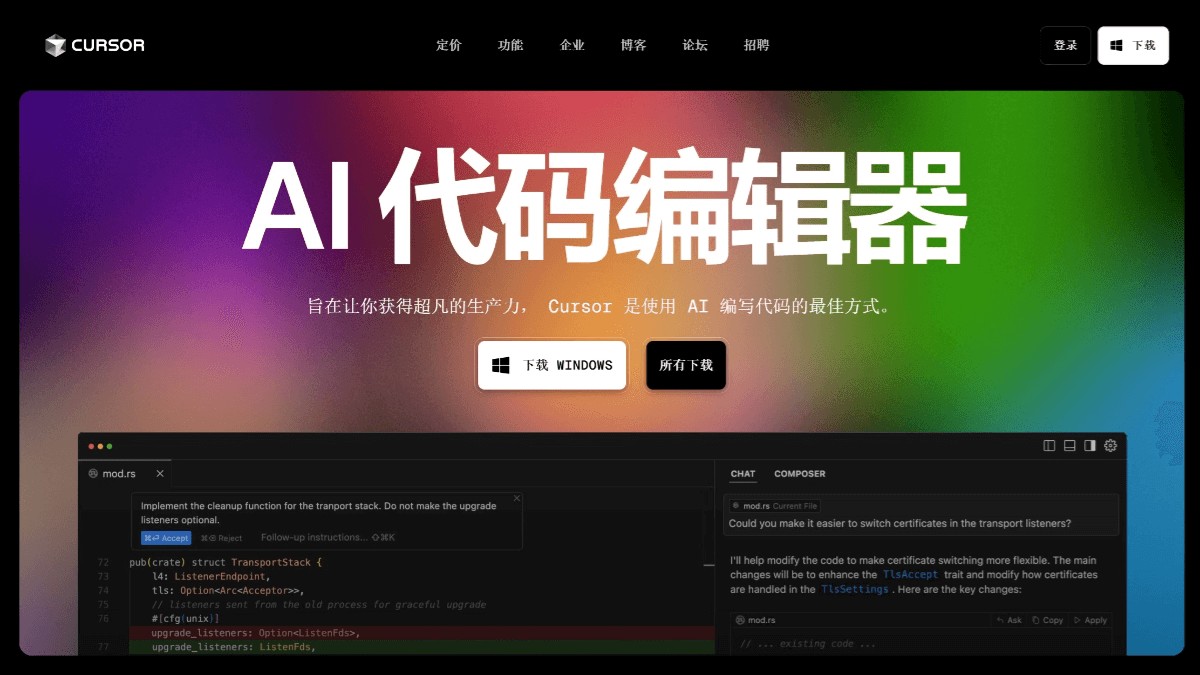
Task: Open the editor settings gear
Action: point(1110,446)
